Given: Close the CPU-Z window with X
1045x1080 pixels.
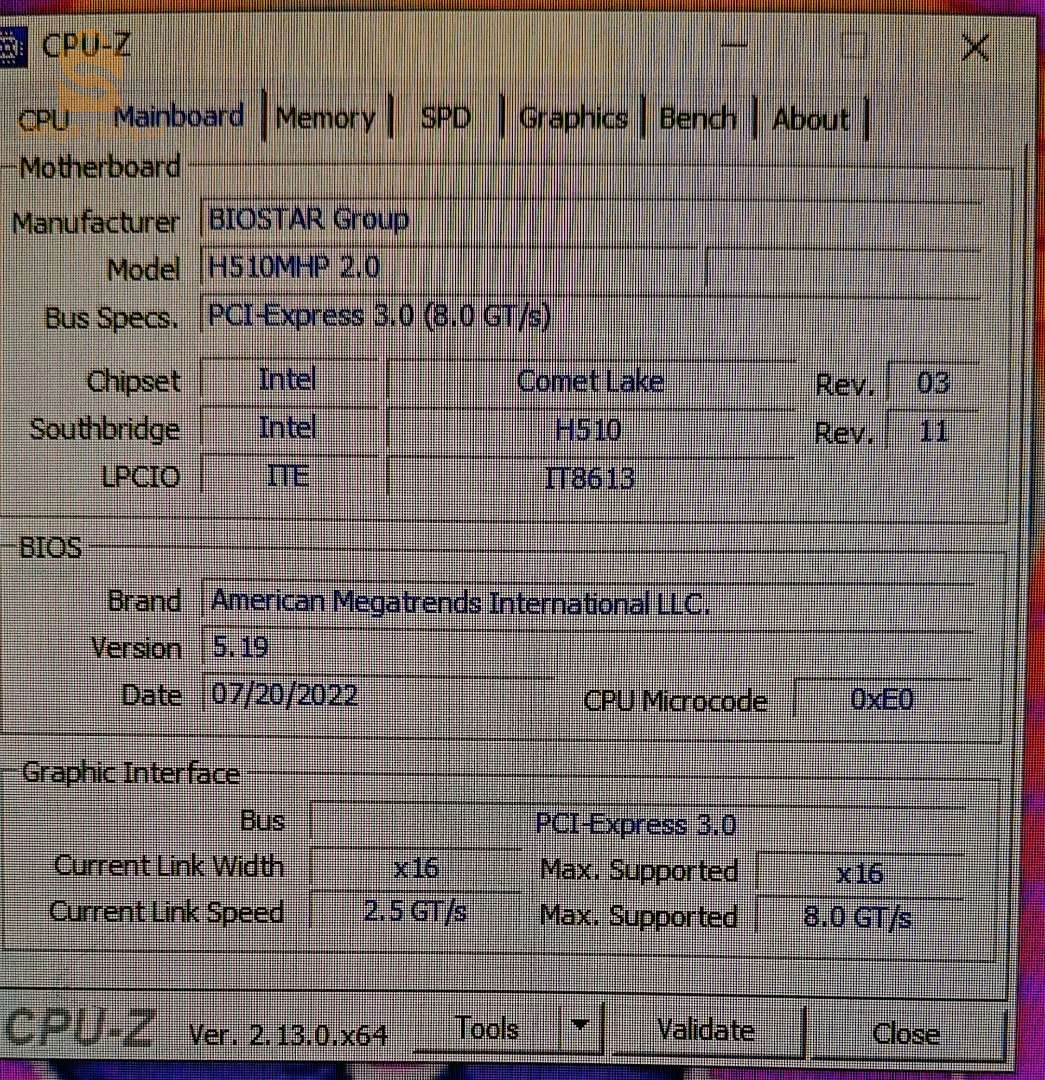Looking at the screenshot, I should point(974,47).
